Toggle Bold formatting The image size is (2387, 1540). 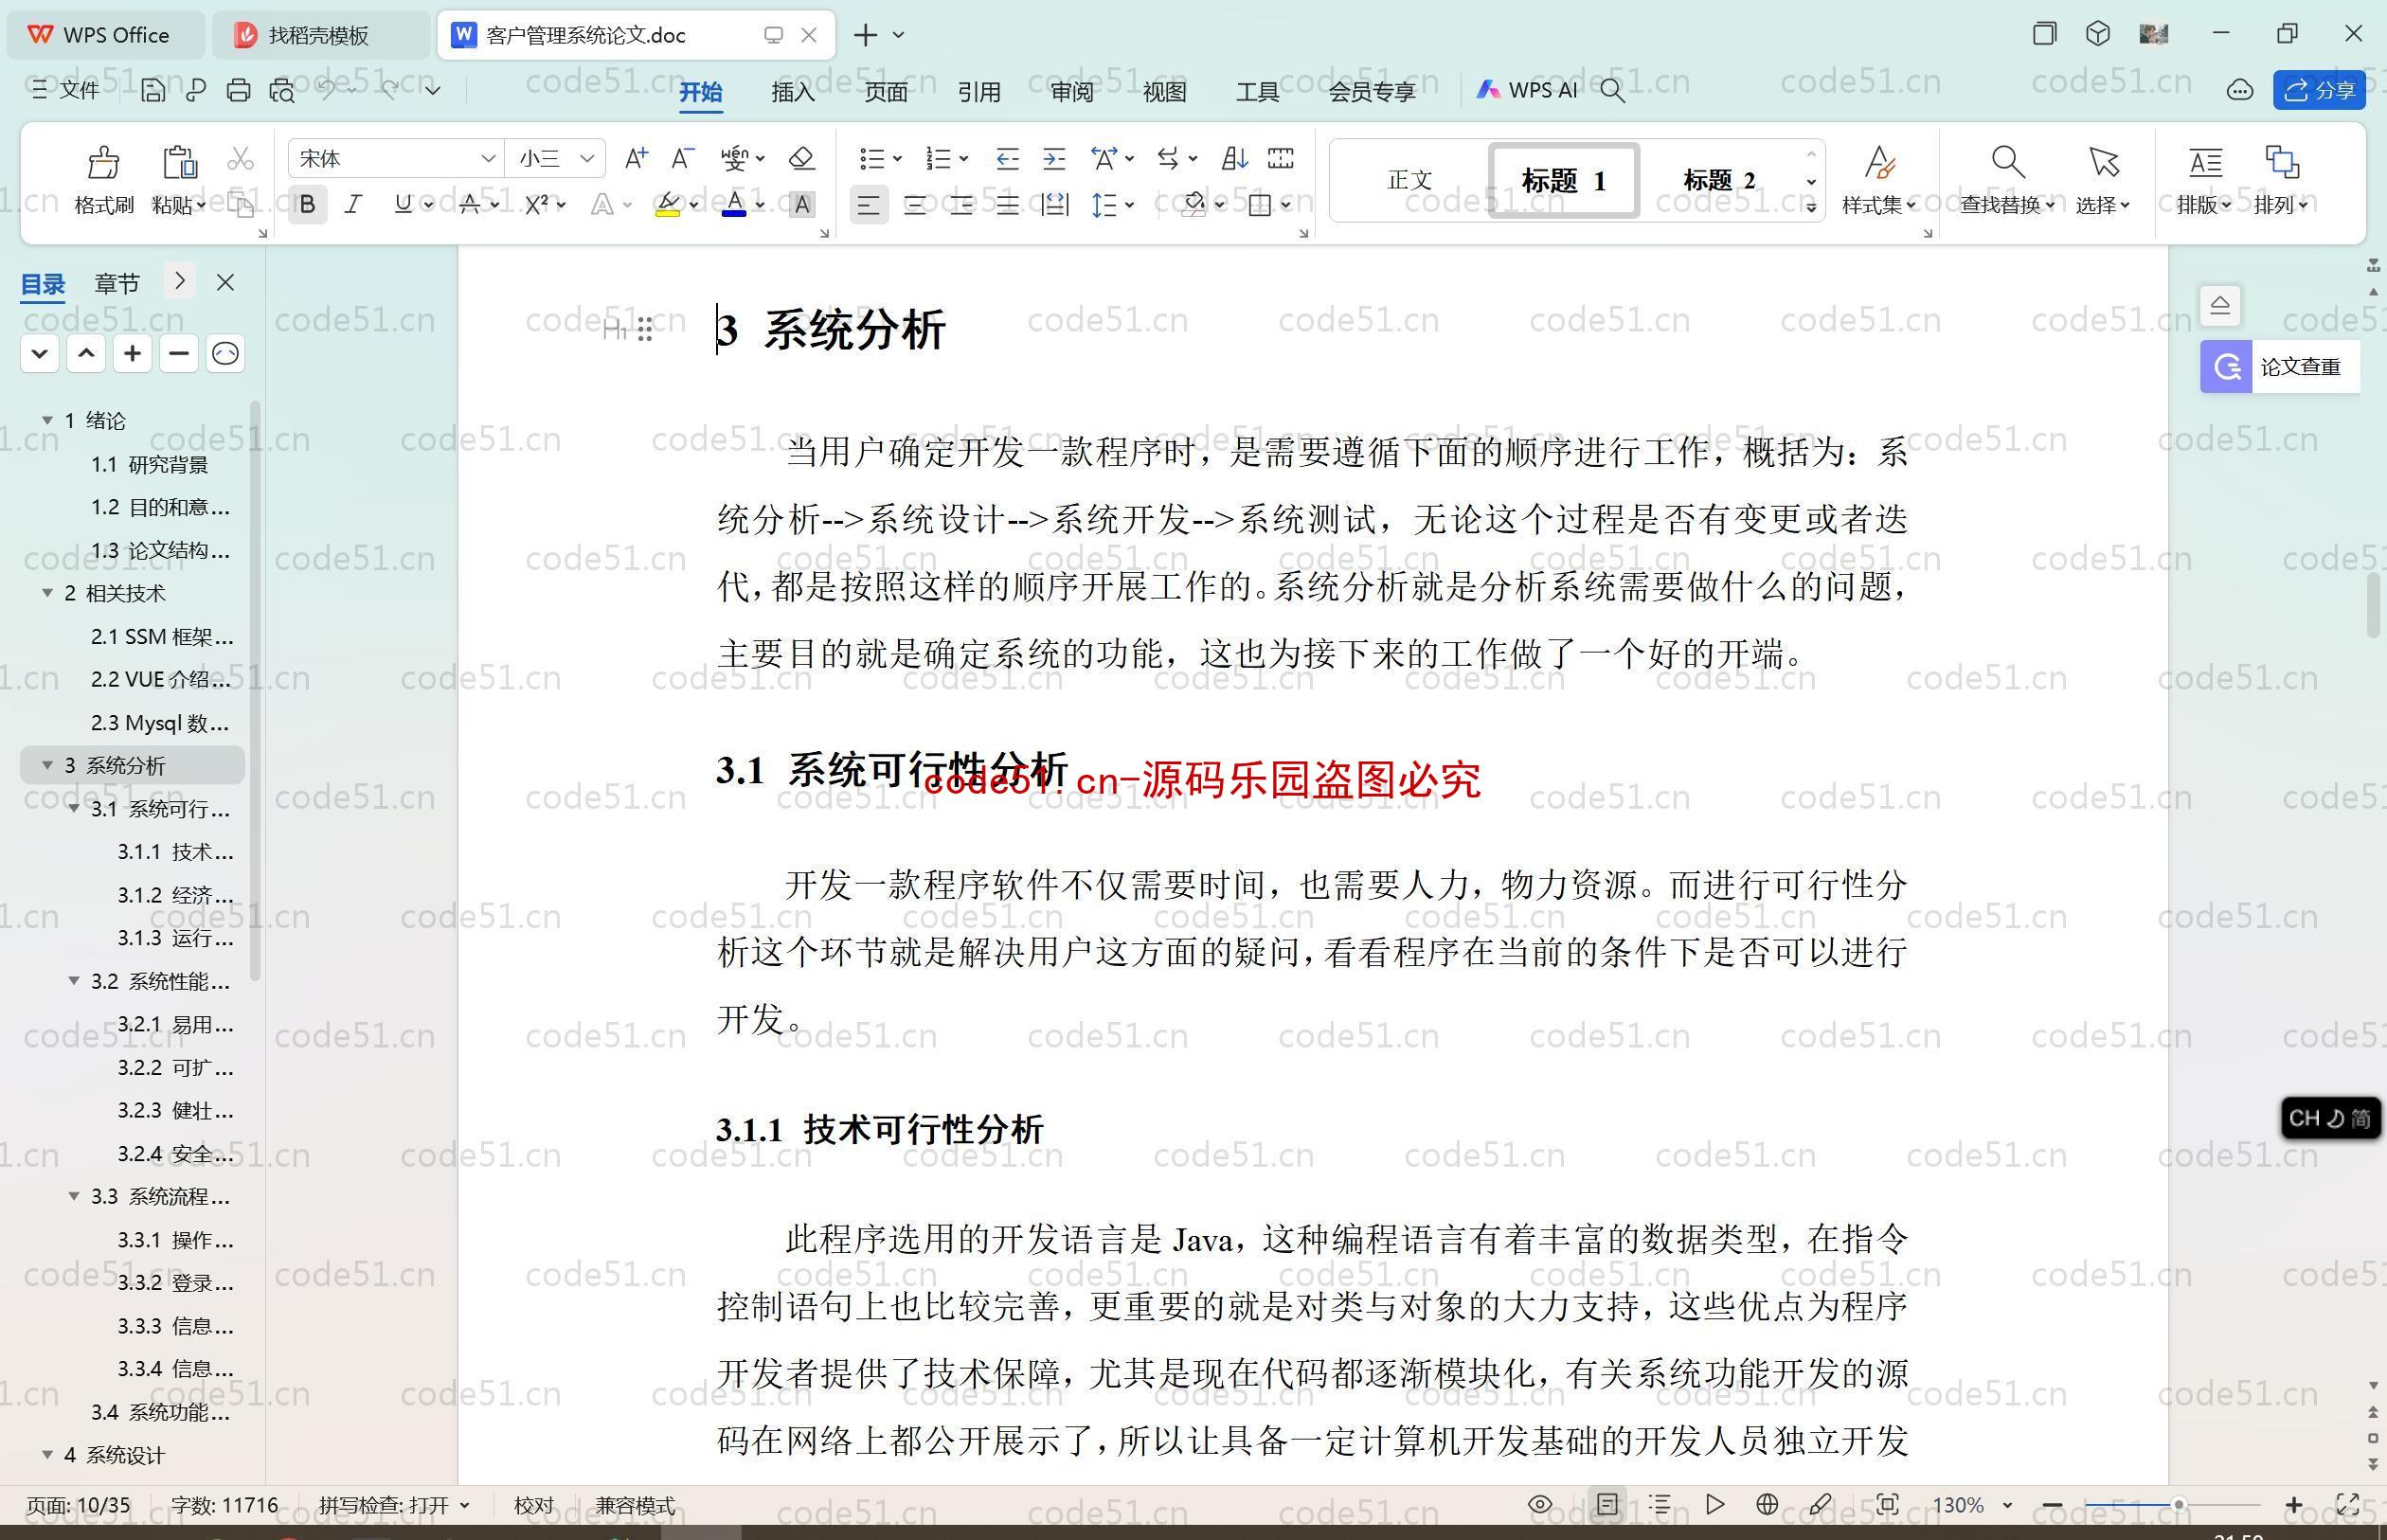(x=307, y=205)
